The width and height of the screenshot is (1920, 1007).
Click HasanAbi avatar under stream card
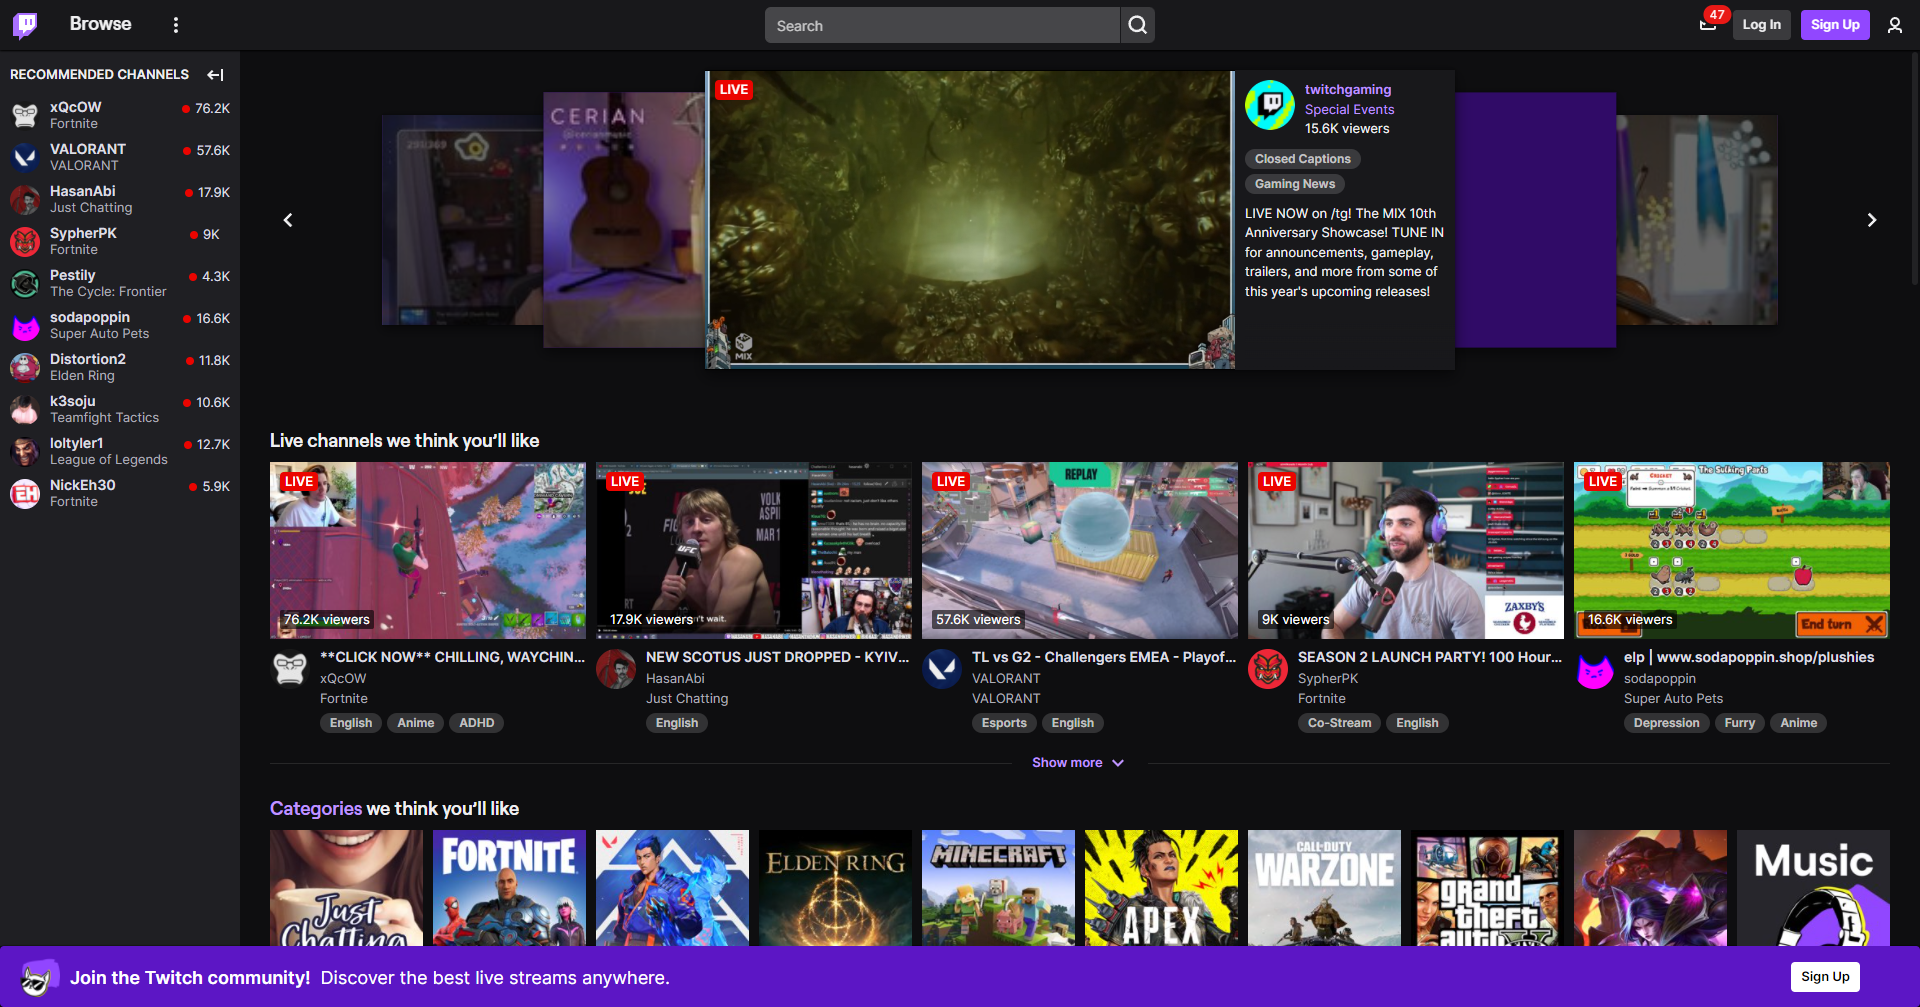pos(616,669)
